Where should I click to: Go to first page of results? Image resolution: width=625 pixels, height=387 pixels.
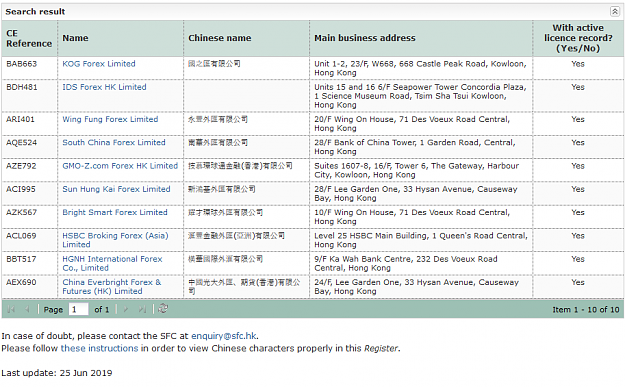click(x=11, y=309)
